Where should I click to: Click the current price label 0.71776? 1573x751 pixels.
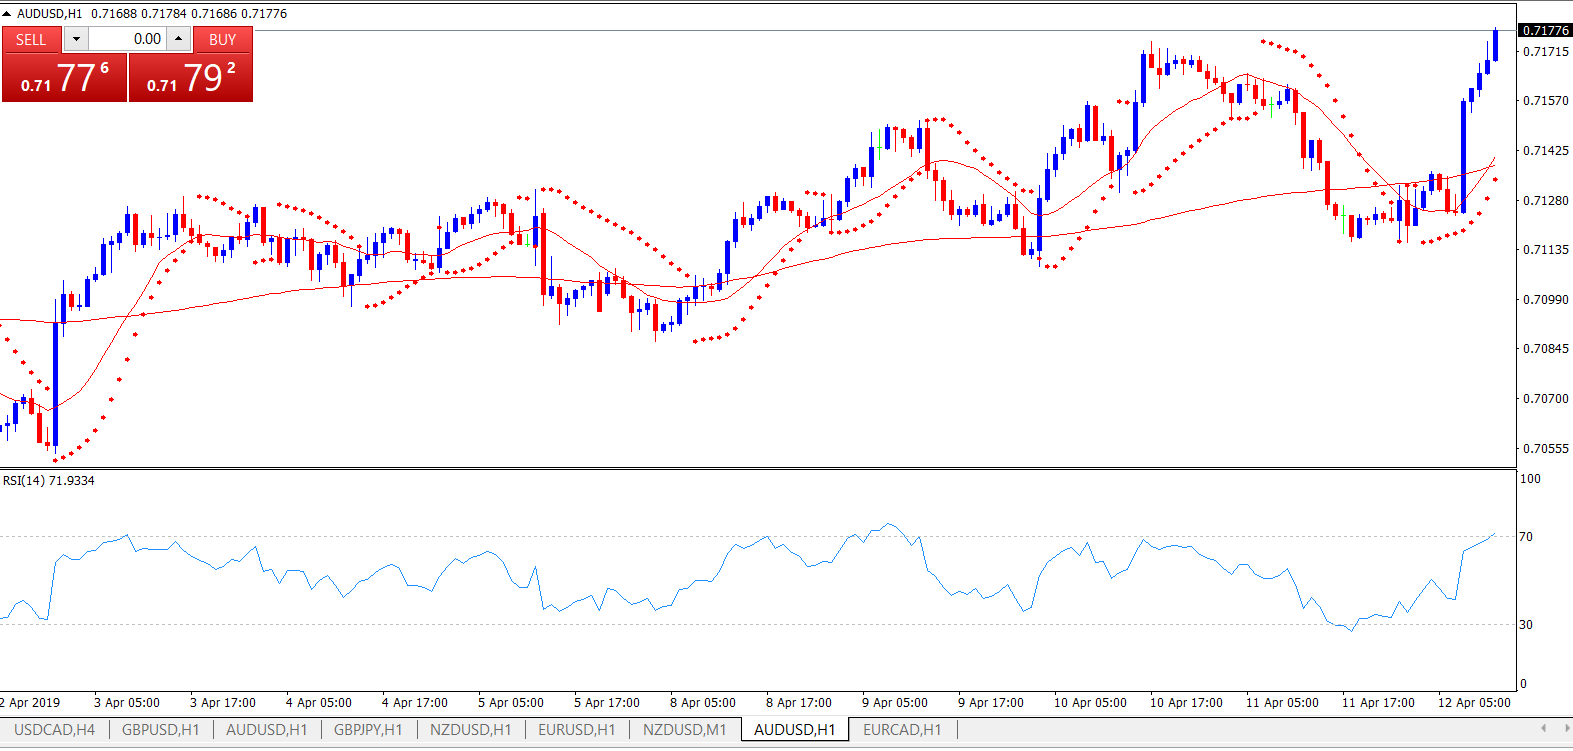coord(1545,31)
